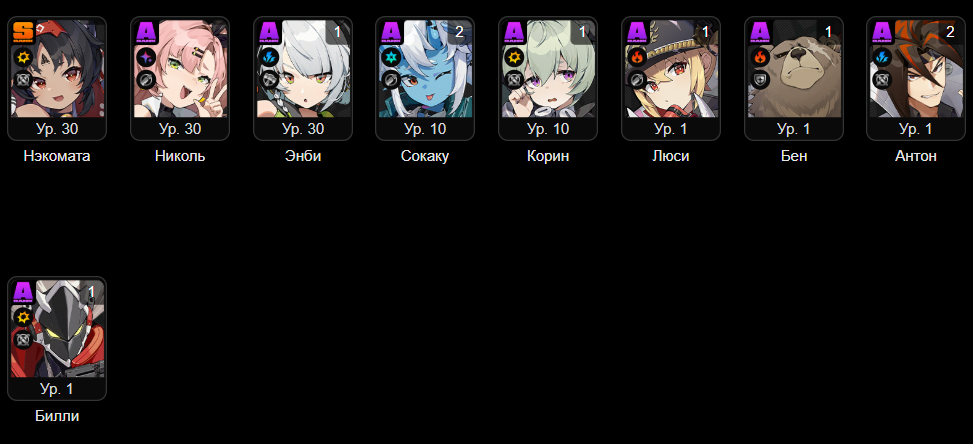Open the Билли character portrait
This screenshot has height=444, width=973.
click(x=57, y=329)
